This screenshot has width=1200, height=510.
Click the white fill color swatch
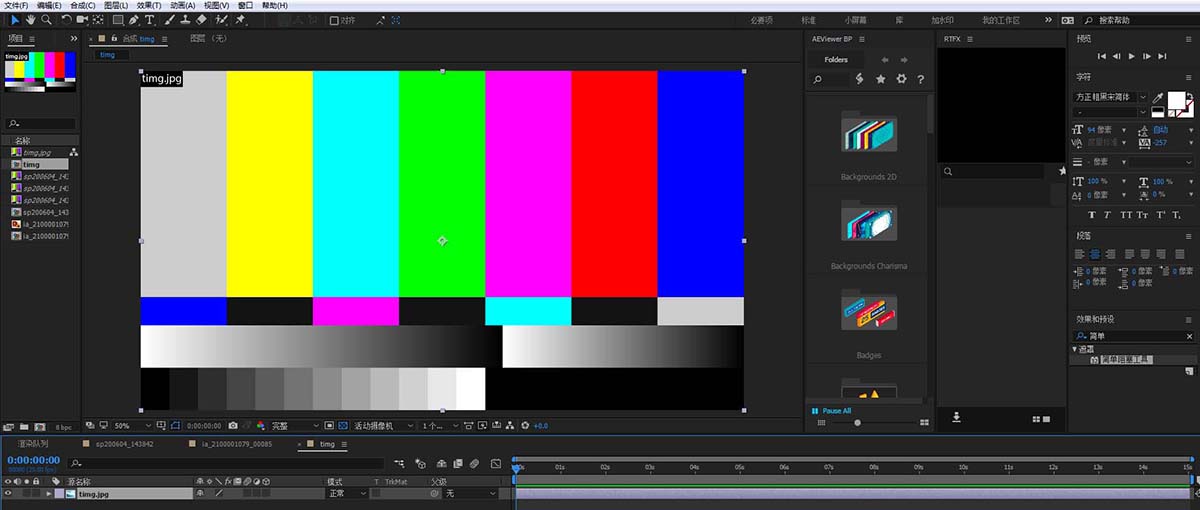click(1177, 99)
